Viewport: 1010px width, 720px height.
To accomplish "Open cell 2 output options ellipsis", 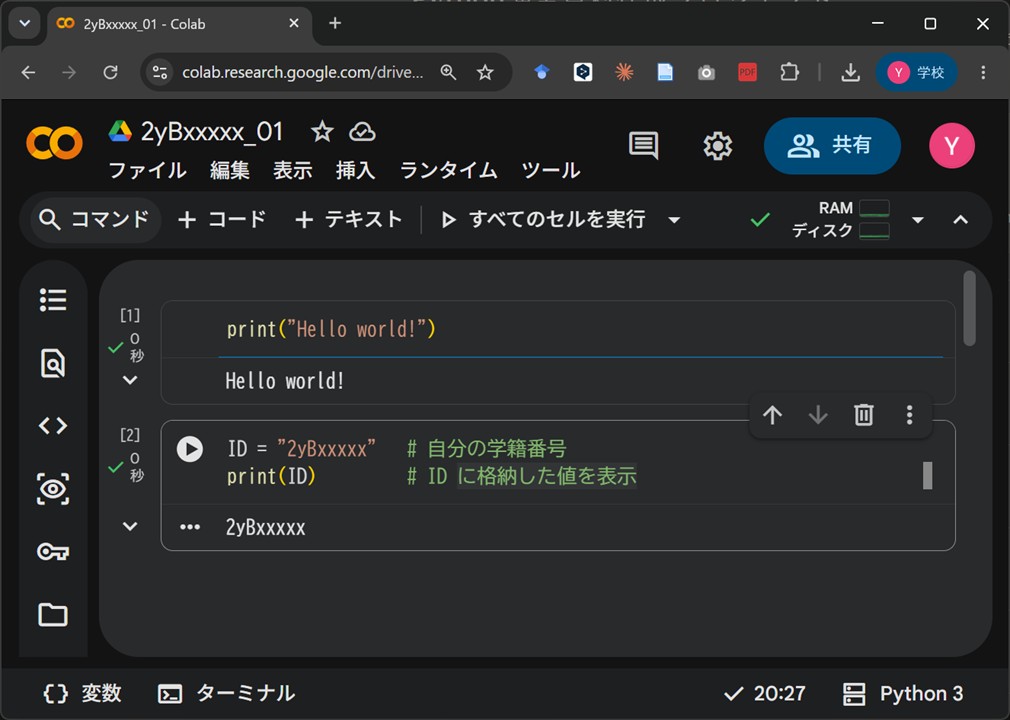I will coord(190,527).
